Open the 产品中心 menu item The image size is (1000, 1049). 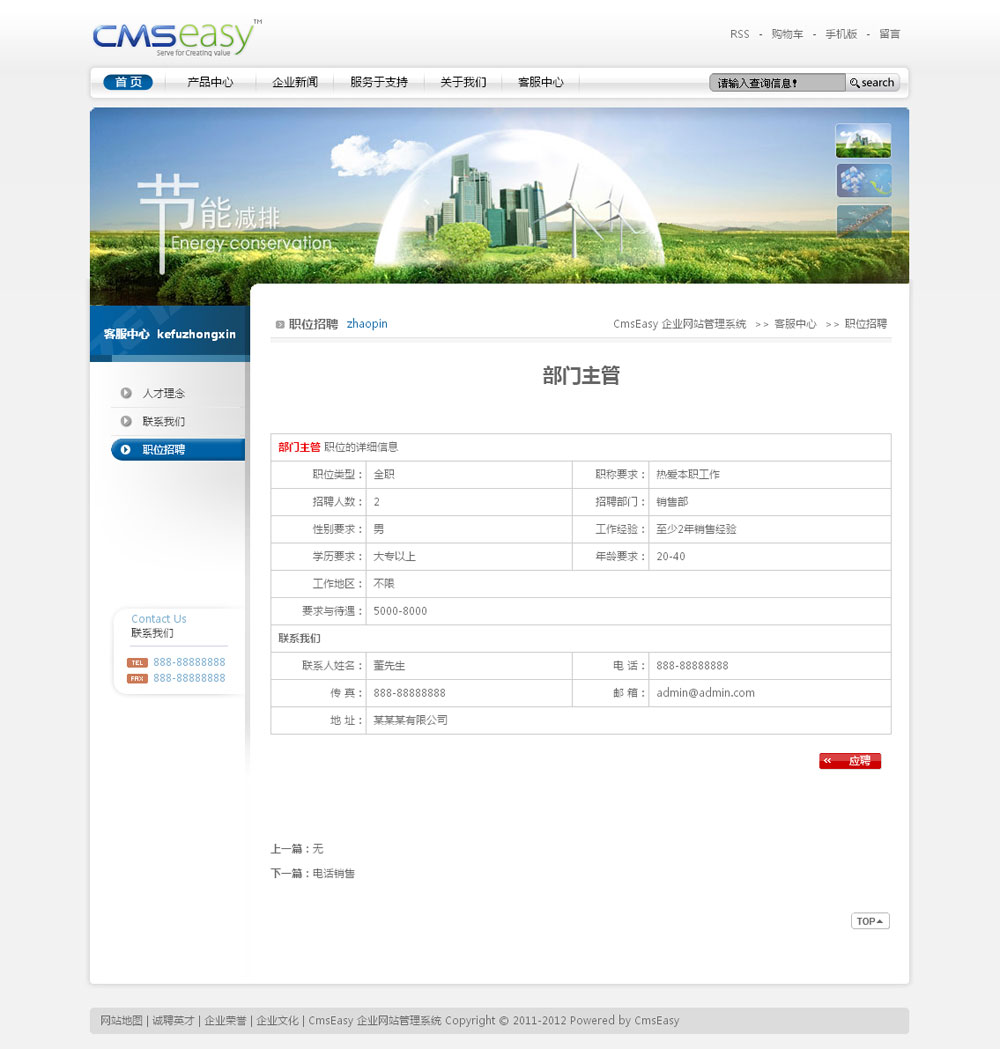tap(210, 82)
